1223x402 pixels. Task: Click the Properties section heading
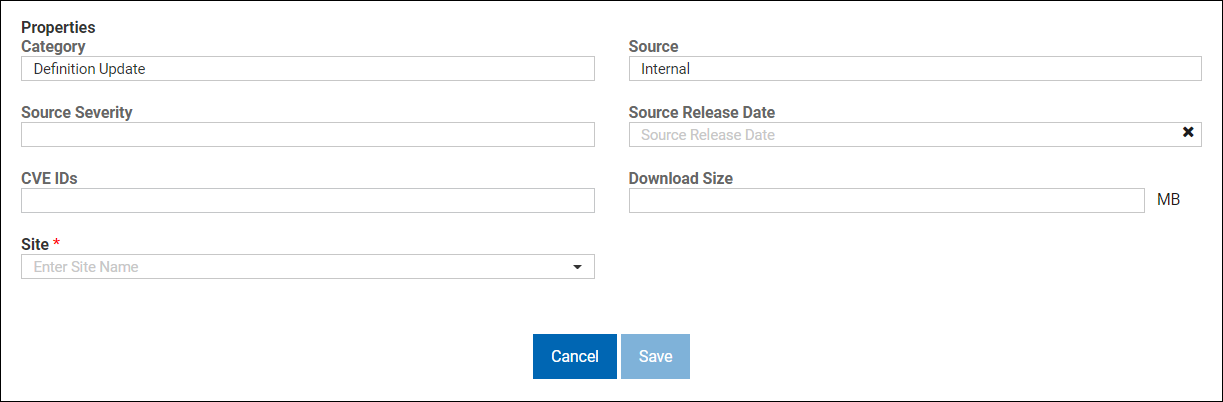click(x=58, y=28)
